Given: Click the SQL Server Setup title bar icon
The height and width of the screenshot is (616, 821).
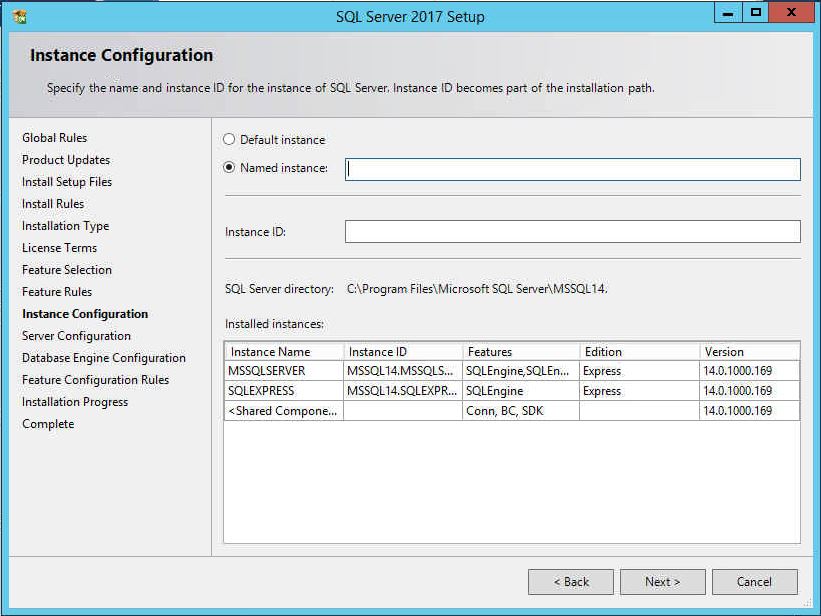Looking at the screenshot, I should pos(20,16).
